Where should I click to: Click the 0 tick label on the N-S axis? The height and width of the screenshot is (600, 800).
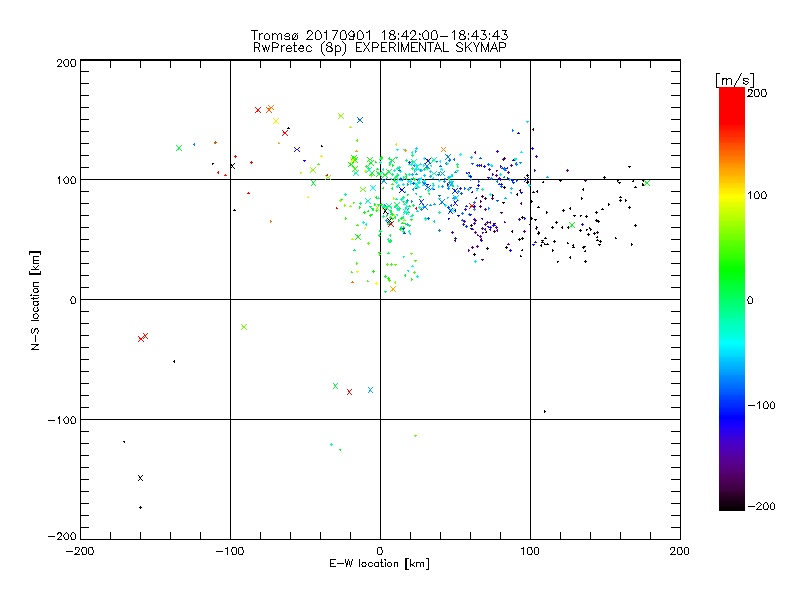[73, 300]
